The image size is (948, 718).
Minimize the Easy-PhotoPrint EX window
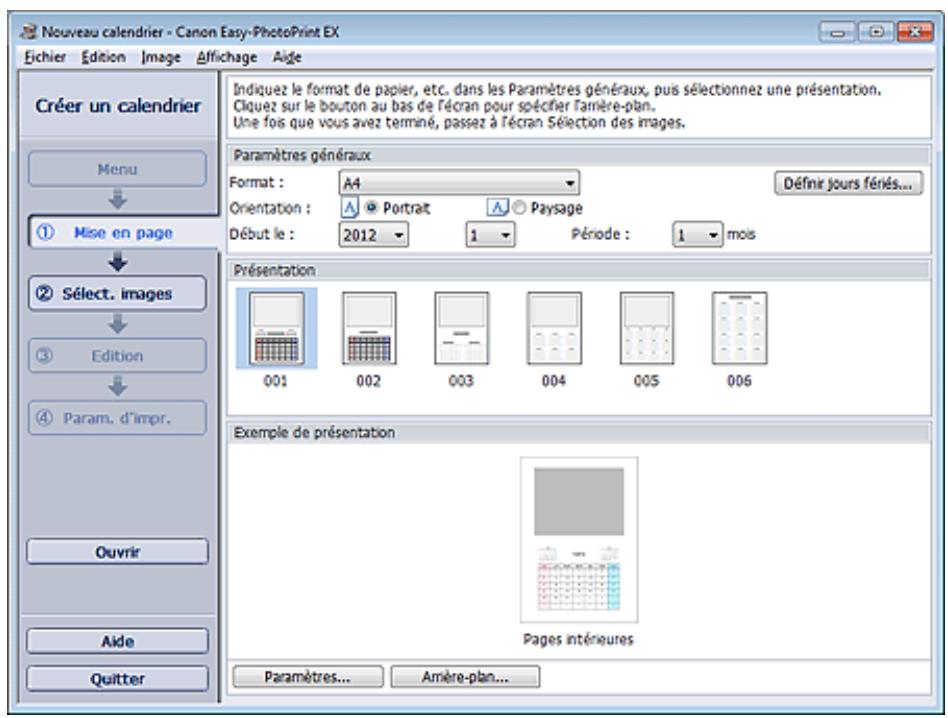click(837, 32)
